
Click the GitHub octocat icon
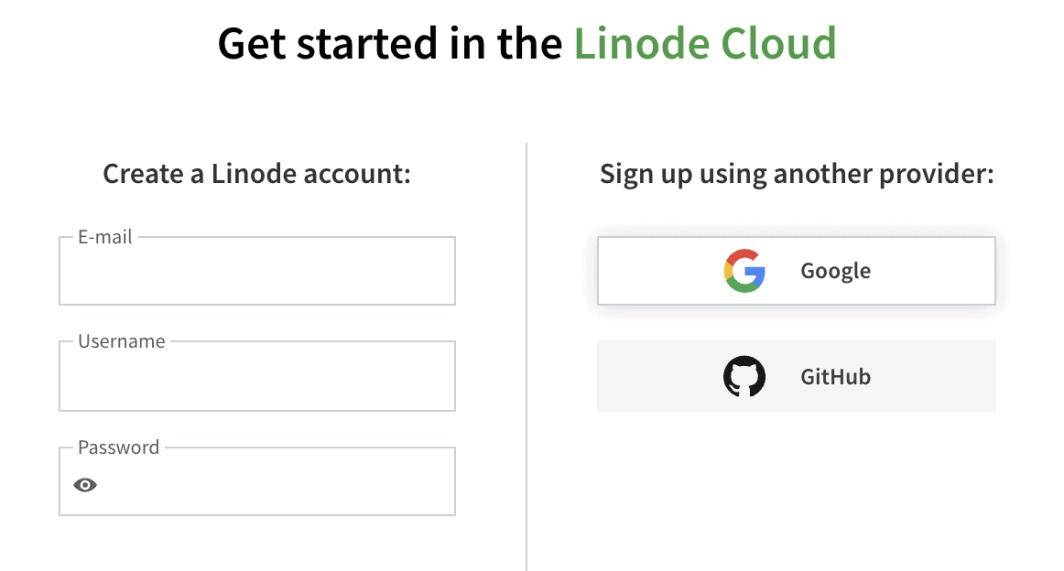[x=744, y=377]
